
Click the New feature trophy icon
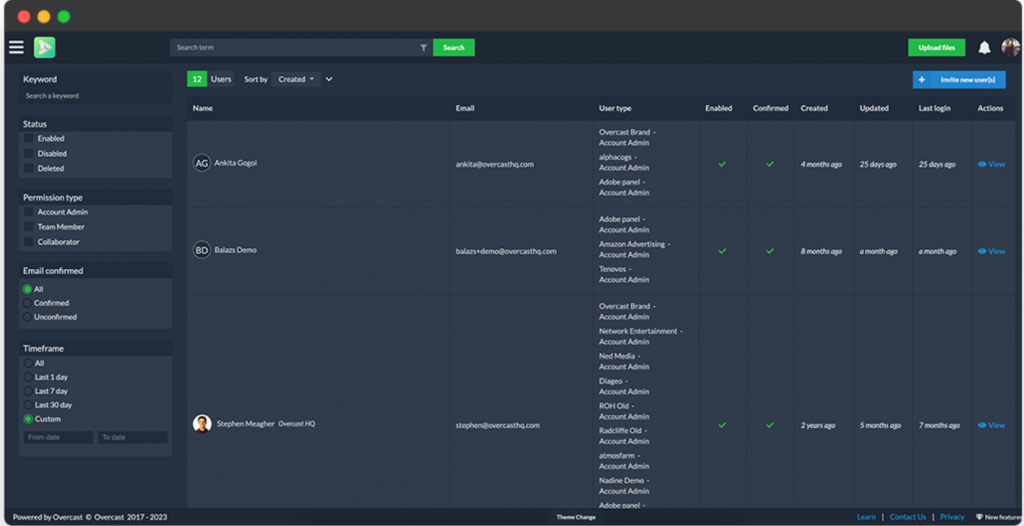pyautogui.click(x=979, y=517)
